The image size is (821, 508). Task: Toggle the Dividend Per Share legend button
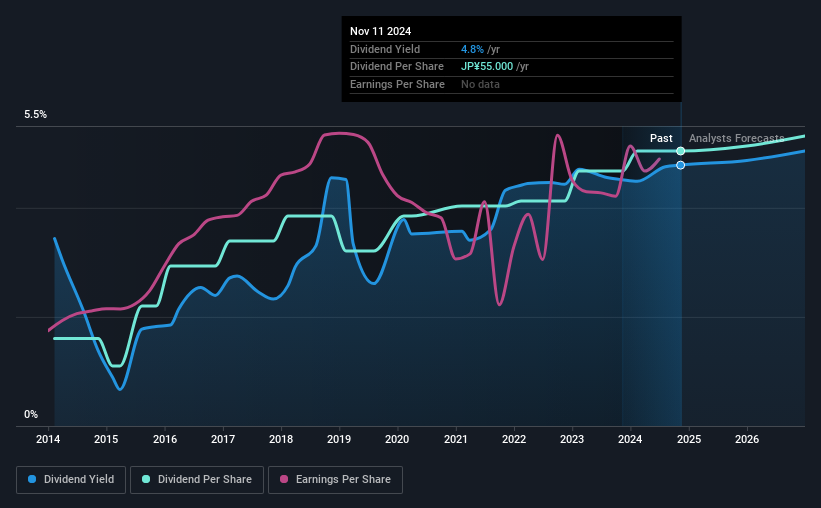(x=197, y=480)
